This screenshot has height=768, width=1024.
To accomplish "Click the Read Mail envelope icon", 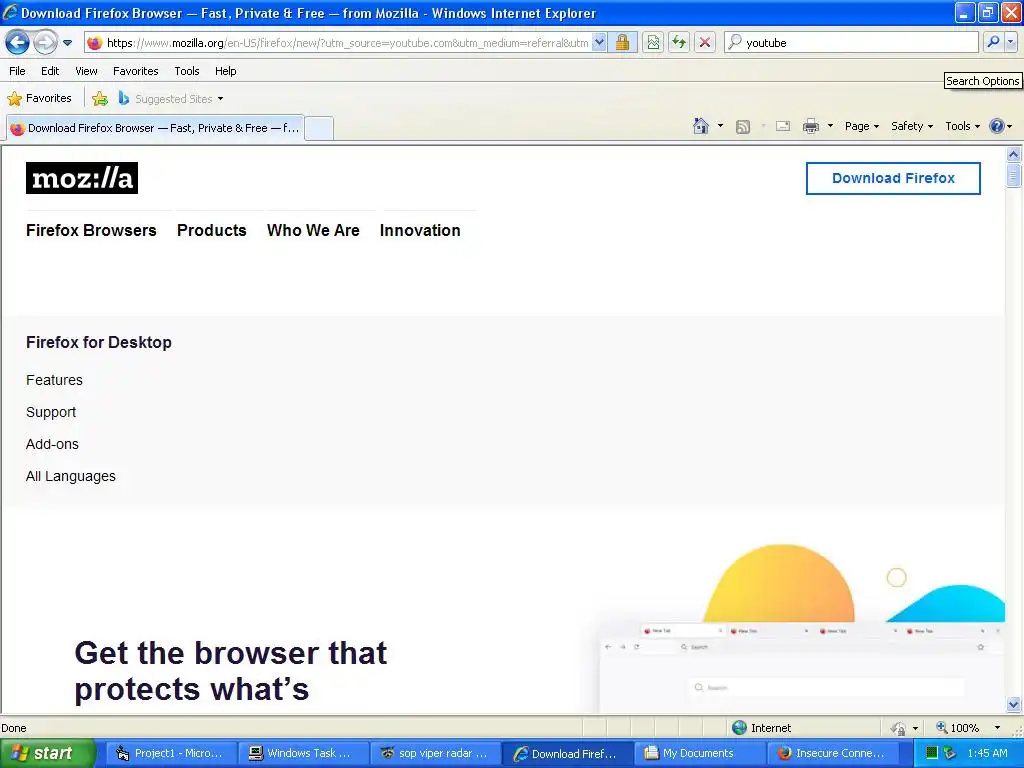I will point(783,126).
